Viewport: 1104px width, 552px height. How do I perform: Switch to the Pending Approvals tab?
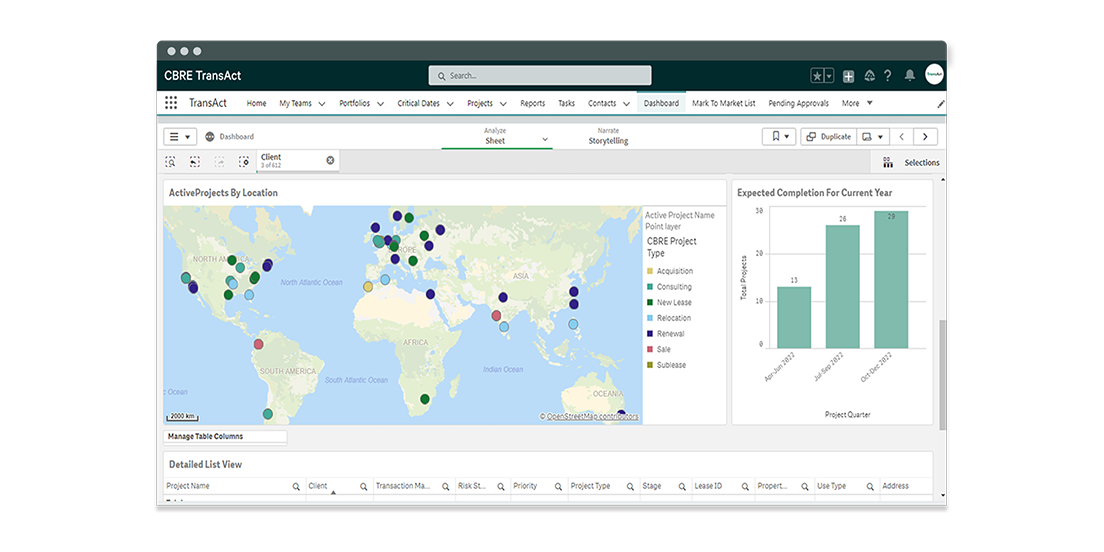click(x=799, y=103)
